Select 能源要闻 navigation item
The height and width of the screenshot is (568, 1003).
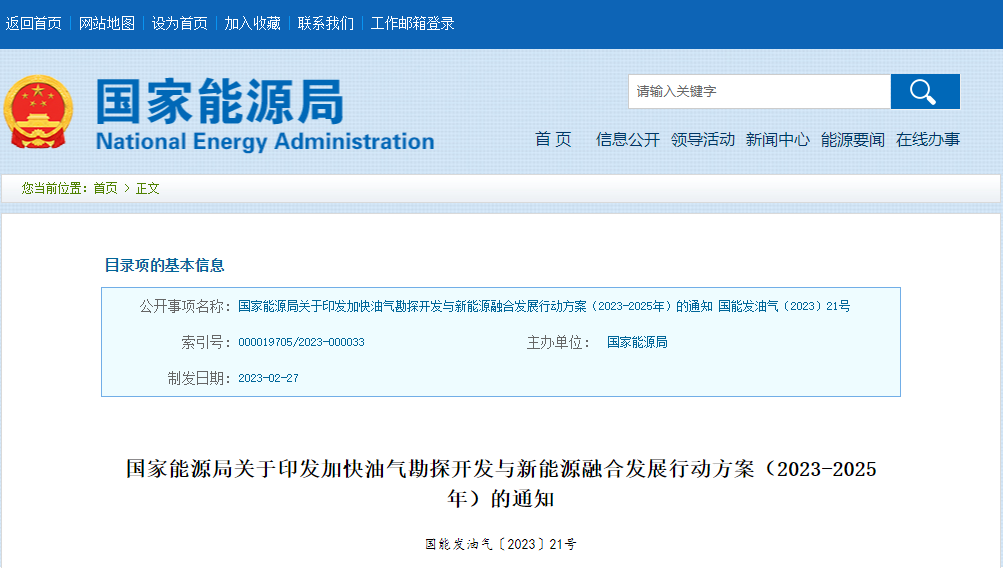pos(853,140)
